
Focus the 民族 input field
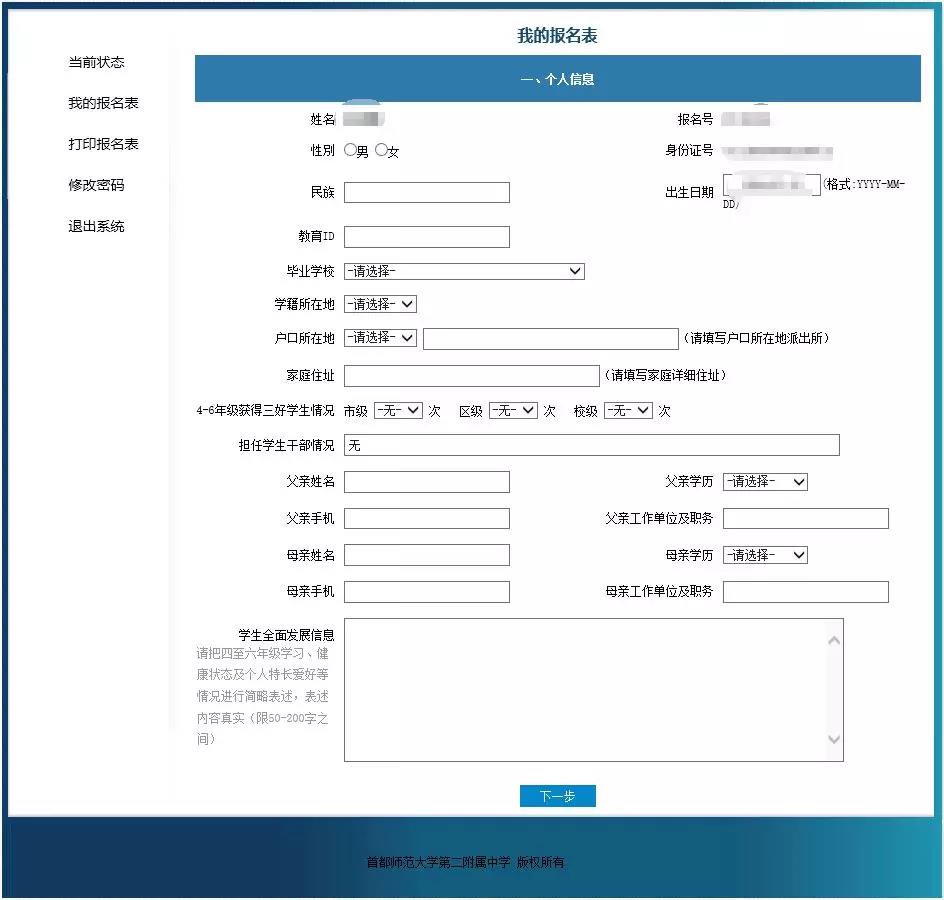click(x=427, y=193)
